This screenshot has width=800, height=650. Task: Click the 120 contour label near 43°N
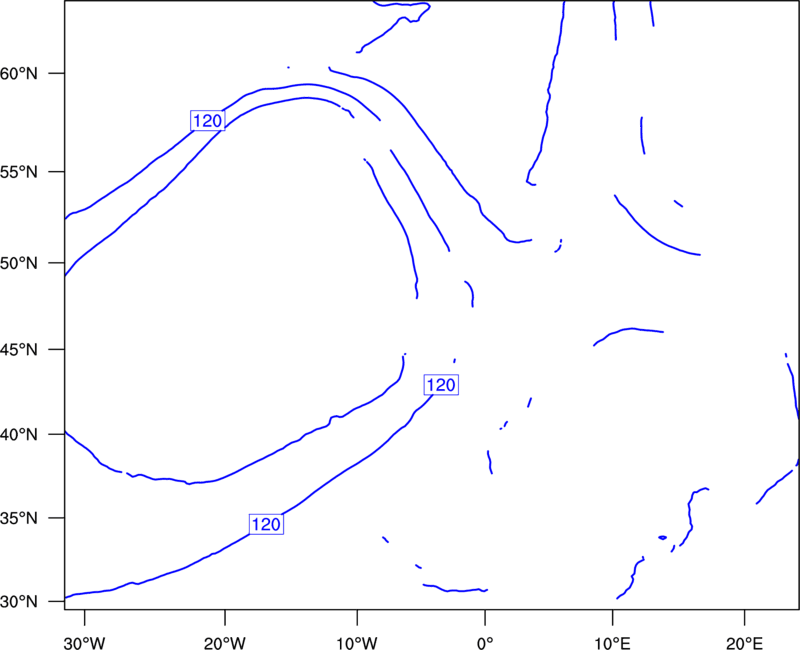tap(441, 385)
